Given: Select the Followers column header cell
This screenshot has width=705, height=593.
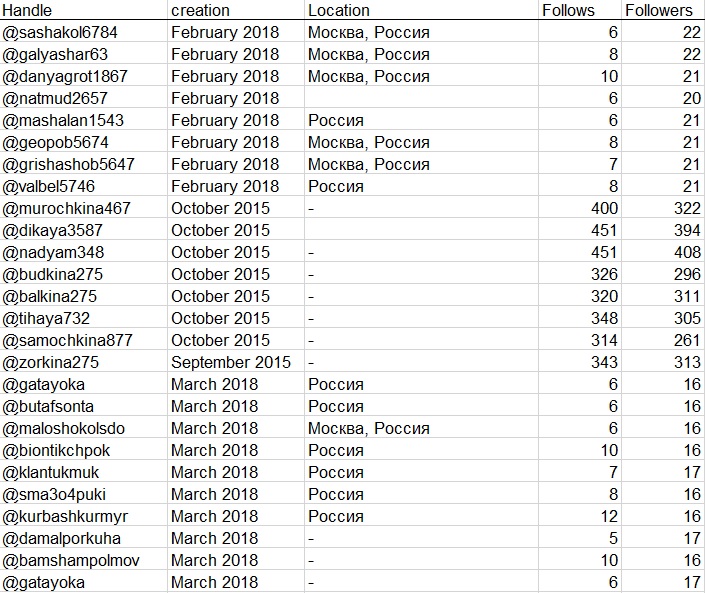Looking at the screenshot, I should (658, 10).
